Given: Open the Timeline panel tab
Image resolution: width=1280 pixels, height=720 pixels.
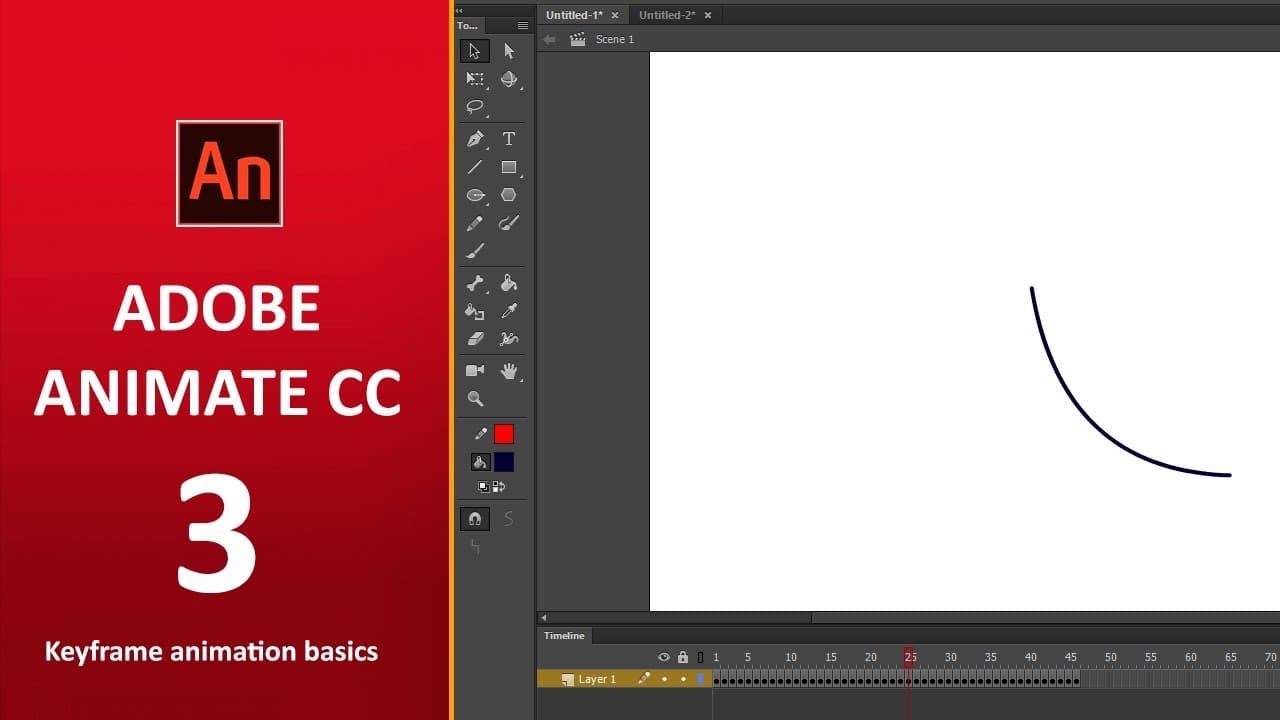Looking at the screenshot, I should click(564, 635).
